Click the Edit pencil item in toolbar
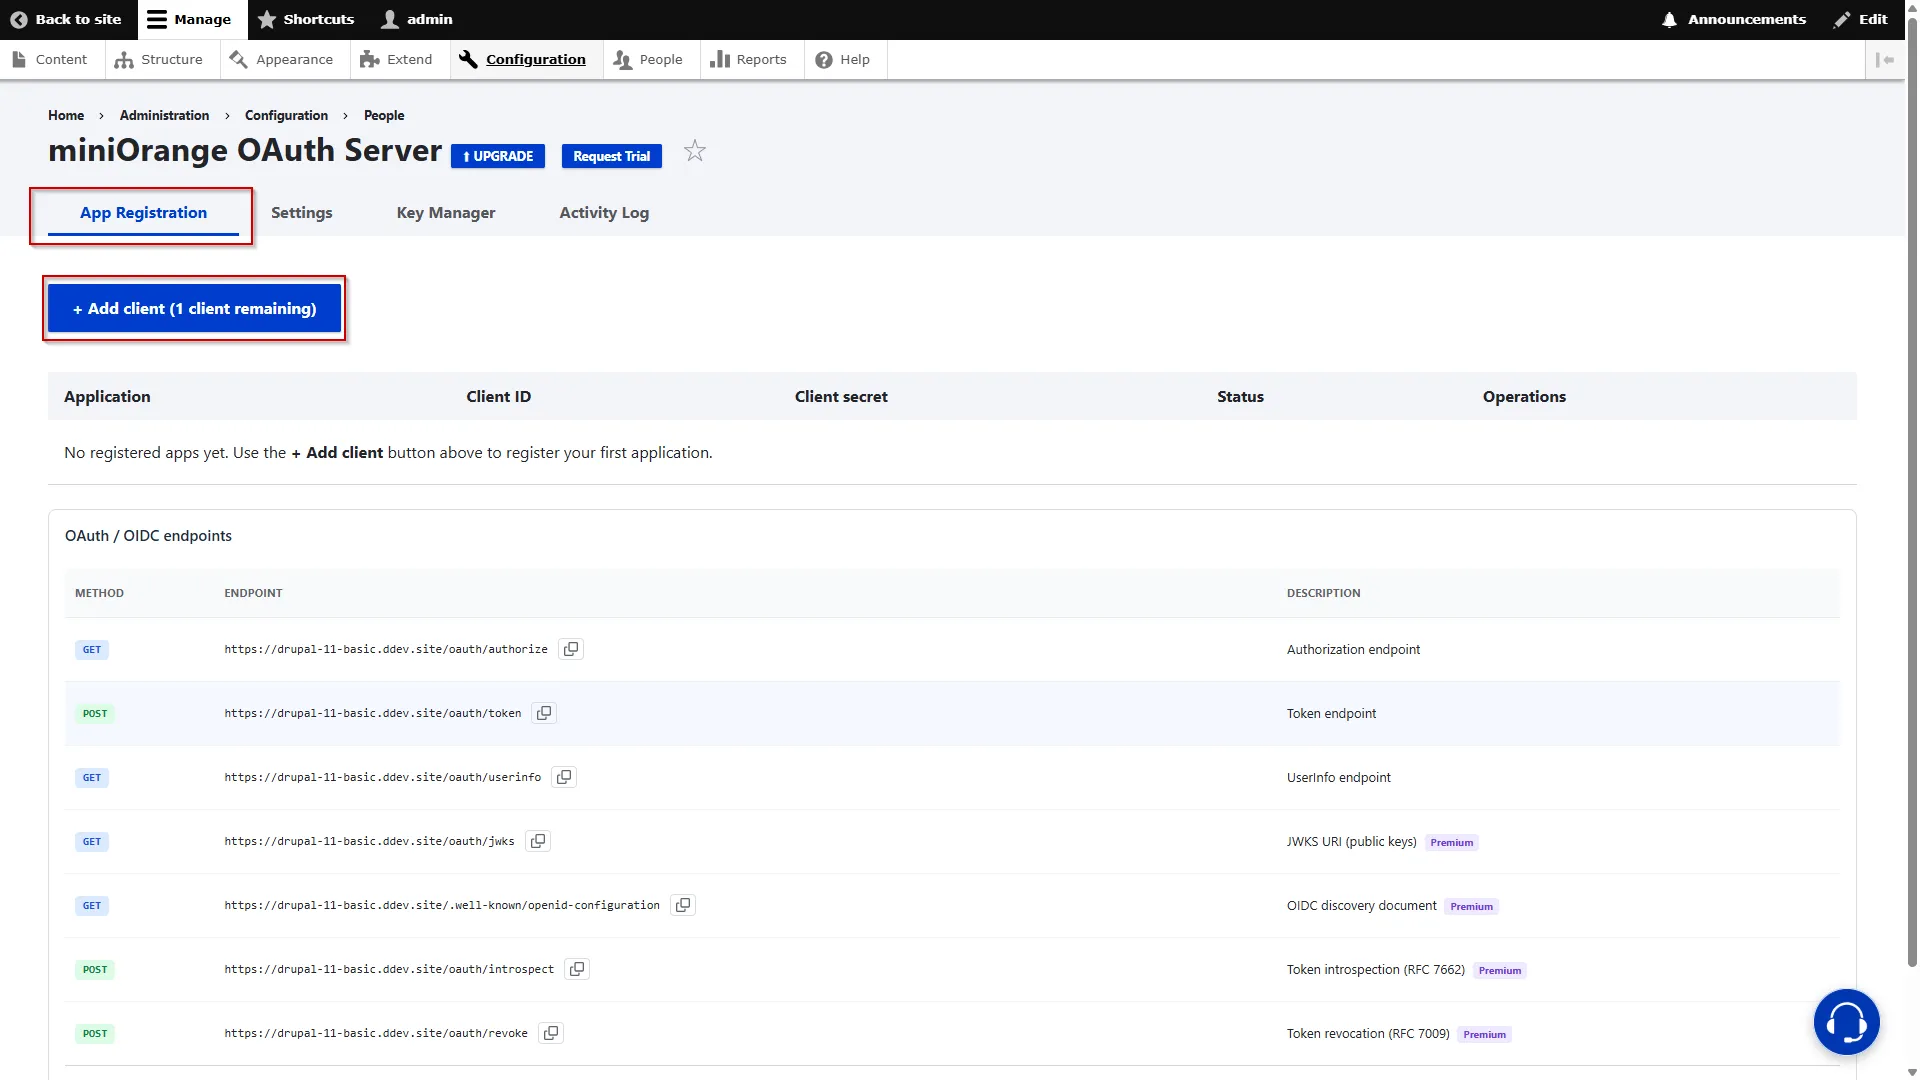Image resolution: width=1920 pixels, height=1080 pixels. pos(1861,19)
